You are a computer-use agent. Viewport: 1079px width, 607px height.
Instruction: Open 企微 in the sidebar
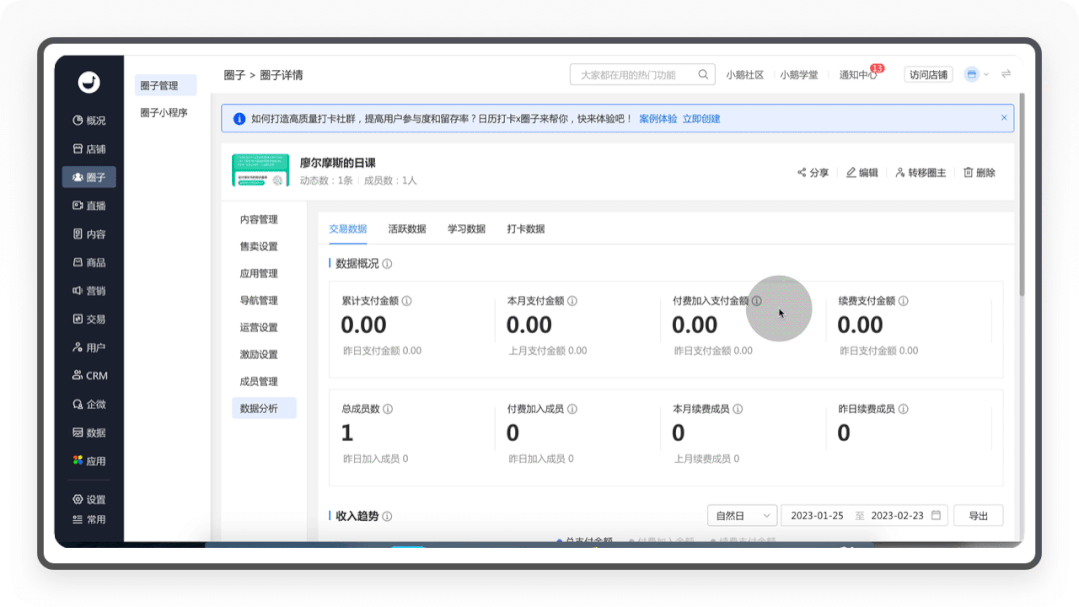pos(89,404)
